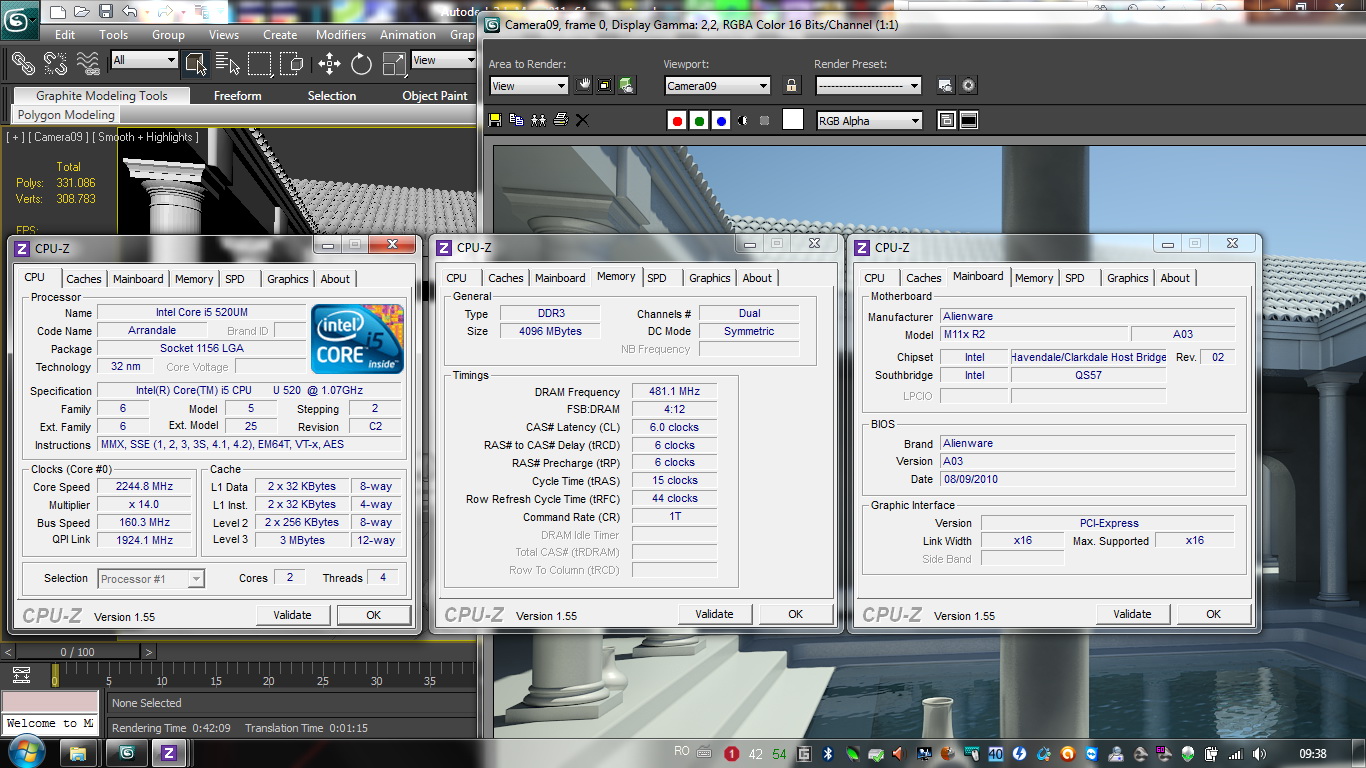Toggle the render window UI button
The image size is (1366, 768).
(968, 121)
